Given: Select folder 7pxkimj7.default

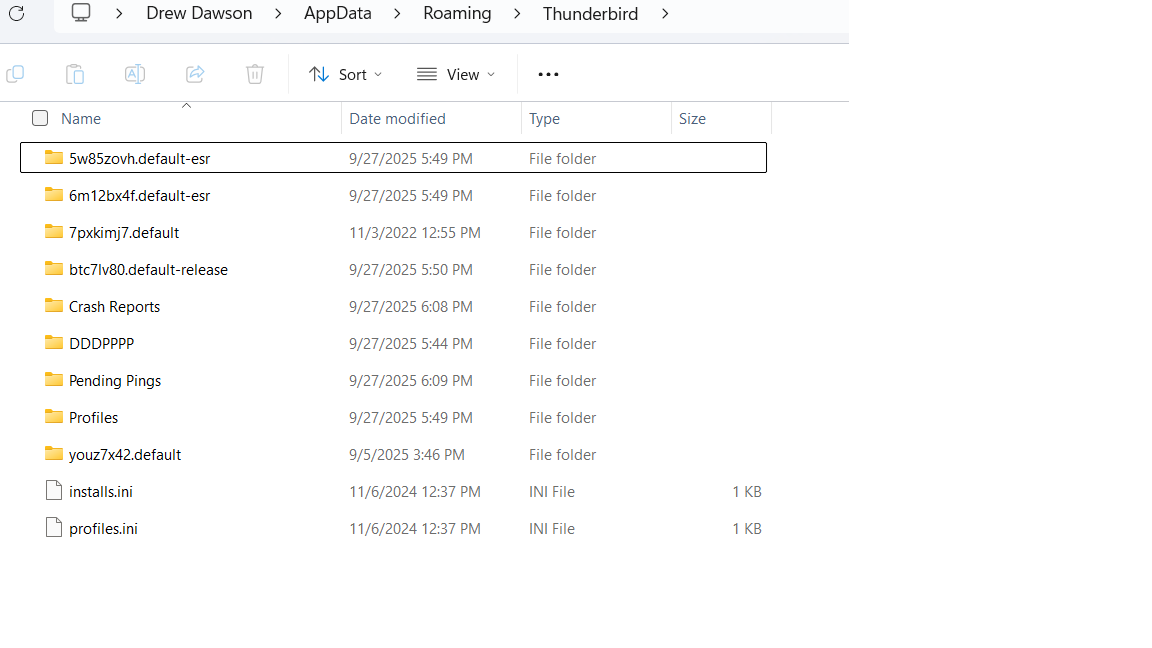Looking at the screenshot, I should click(x=393, y=232).
